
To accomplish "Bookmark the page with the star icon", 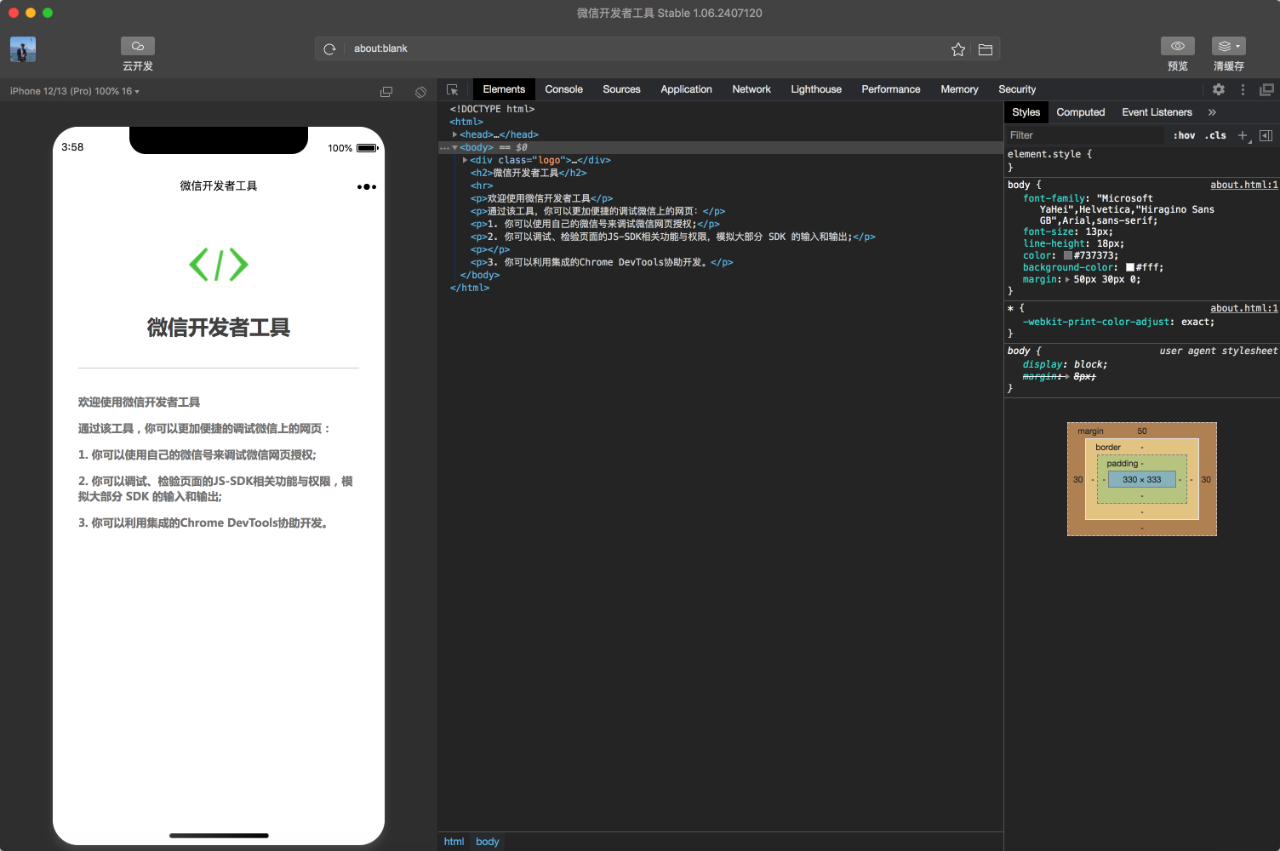I will (x=958, y=49).
